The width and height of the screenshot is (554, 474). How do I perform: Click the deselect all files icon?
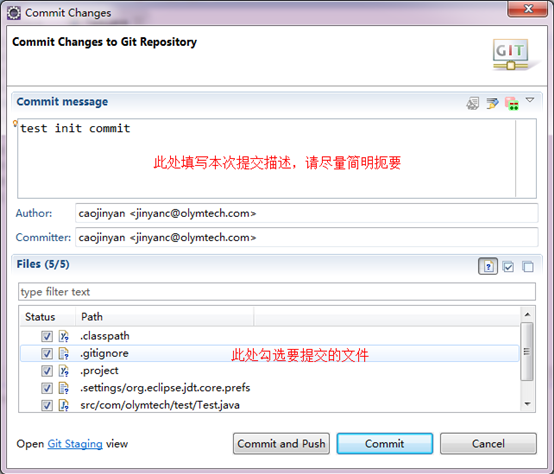[528, 266]
